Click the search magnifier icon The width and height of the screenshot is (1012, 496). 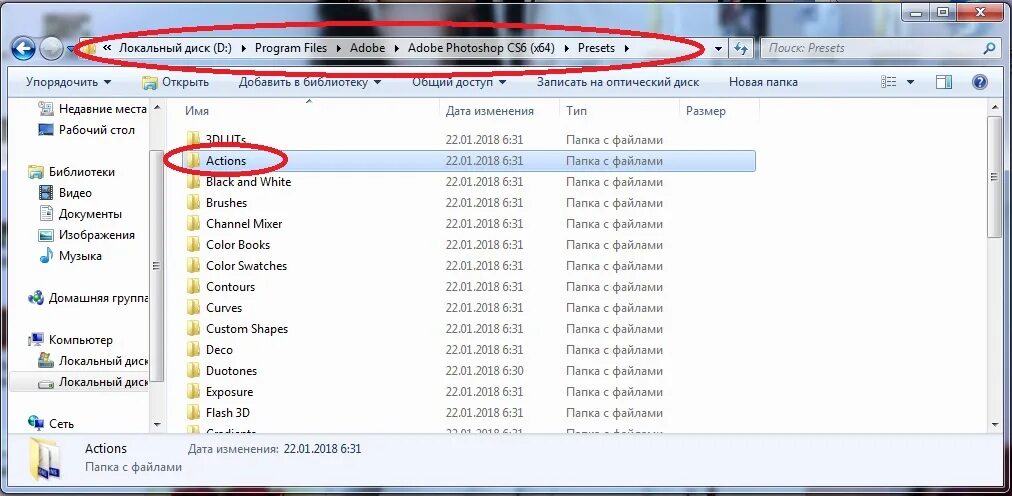988,48
